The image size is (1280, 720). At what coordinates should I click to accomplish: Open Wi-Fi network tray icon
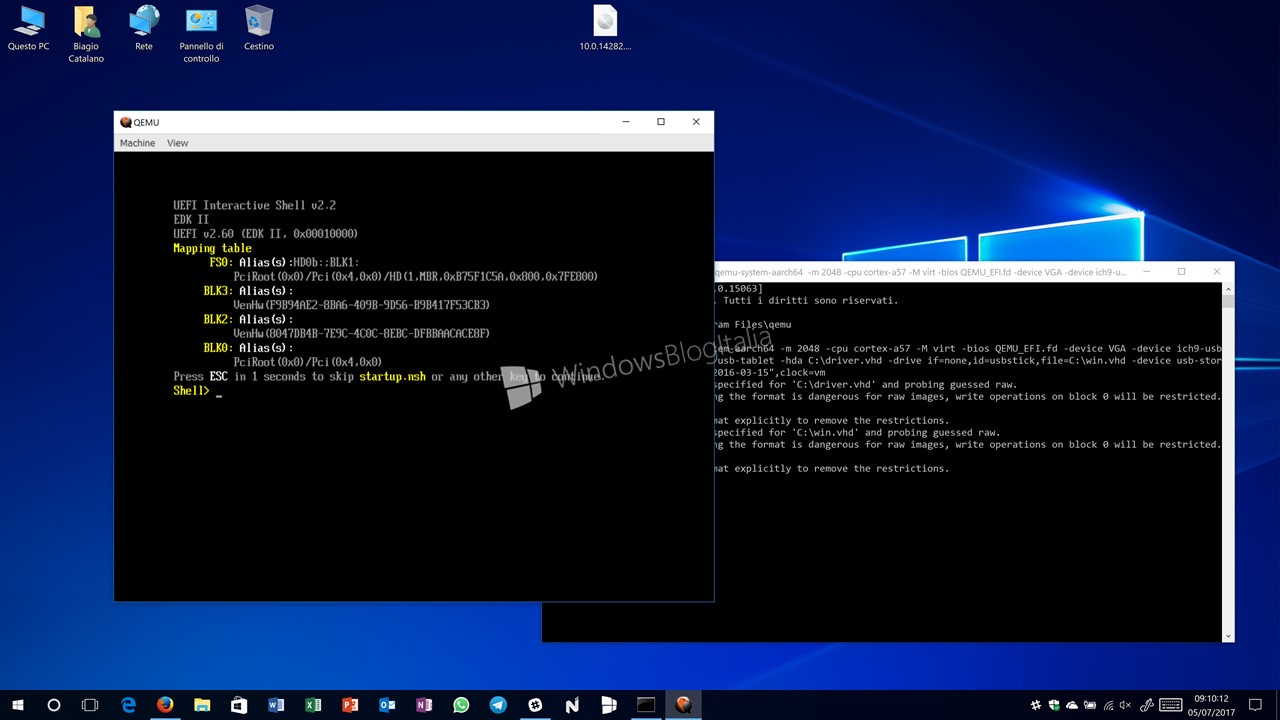1108,706
